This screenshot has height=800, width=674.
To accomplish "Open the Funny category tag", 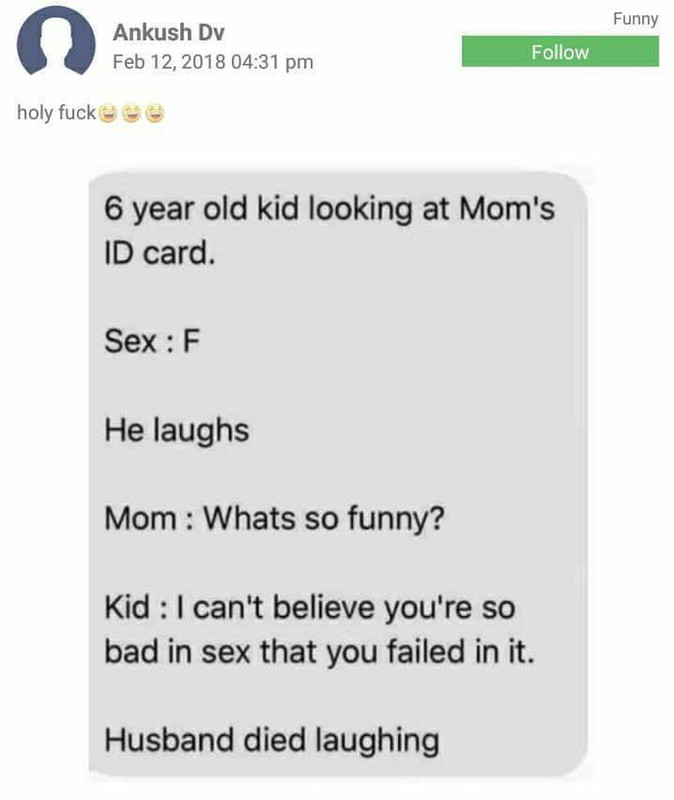I will click(x=635, y=18).
